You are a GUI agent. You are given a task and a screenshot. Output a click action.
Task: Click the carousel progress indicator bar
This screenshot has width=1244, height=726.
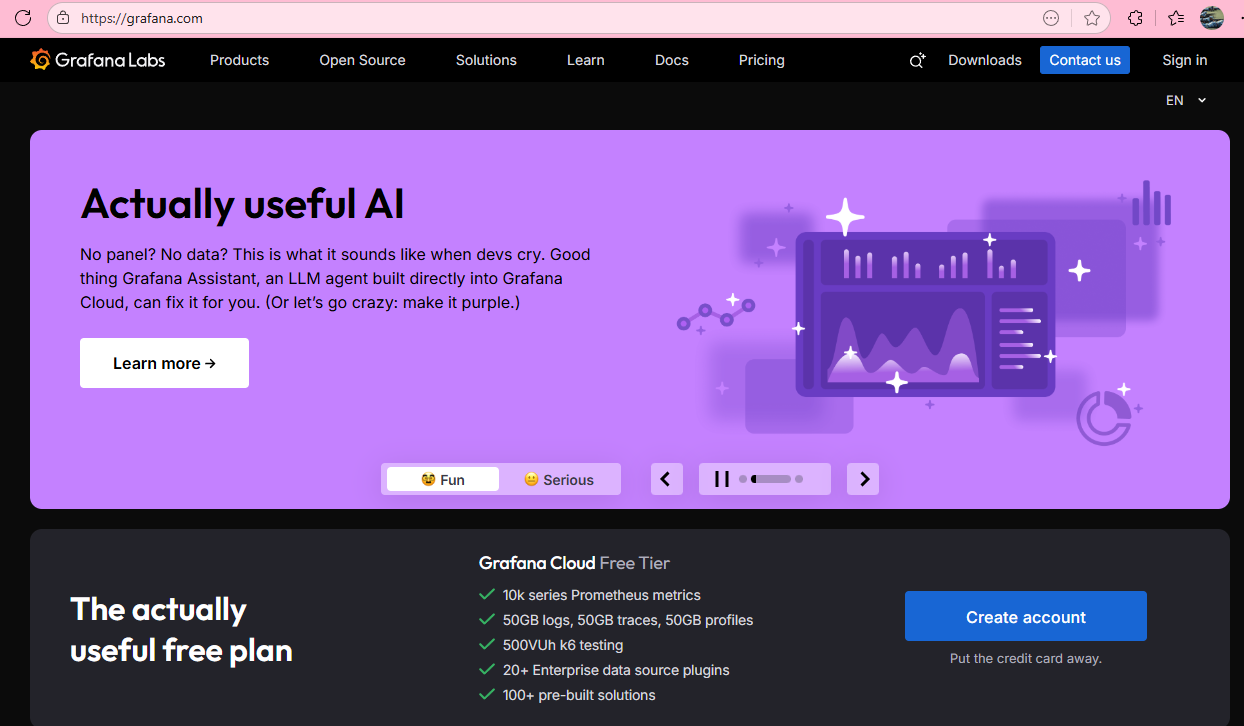771,479
